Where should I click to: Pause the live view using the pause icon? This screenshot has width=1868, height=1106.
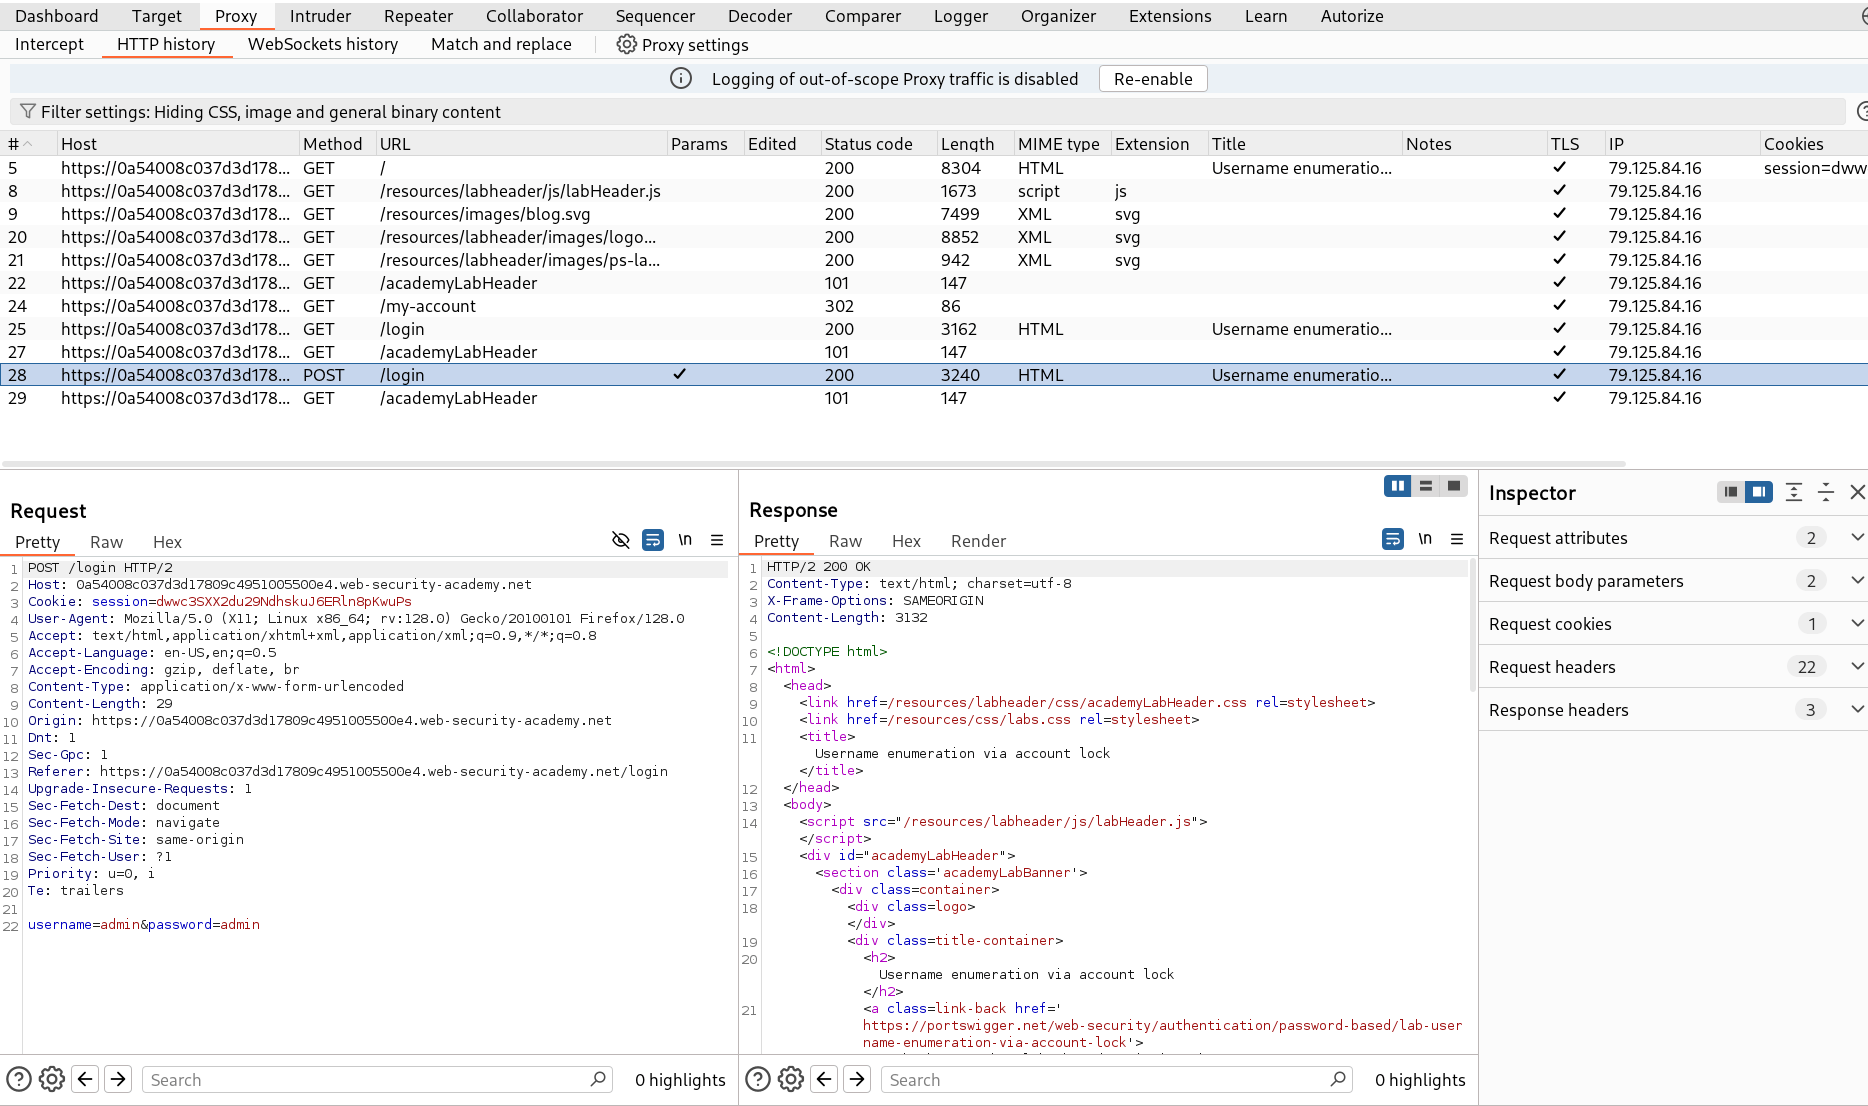click(1397, 486)
